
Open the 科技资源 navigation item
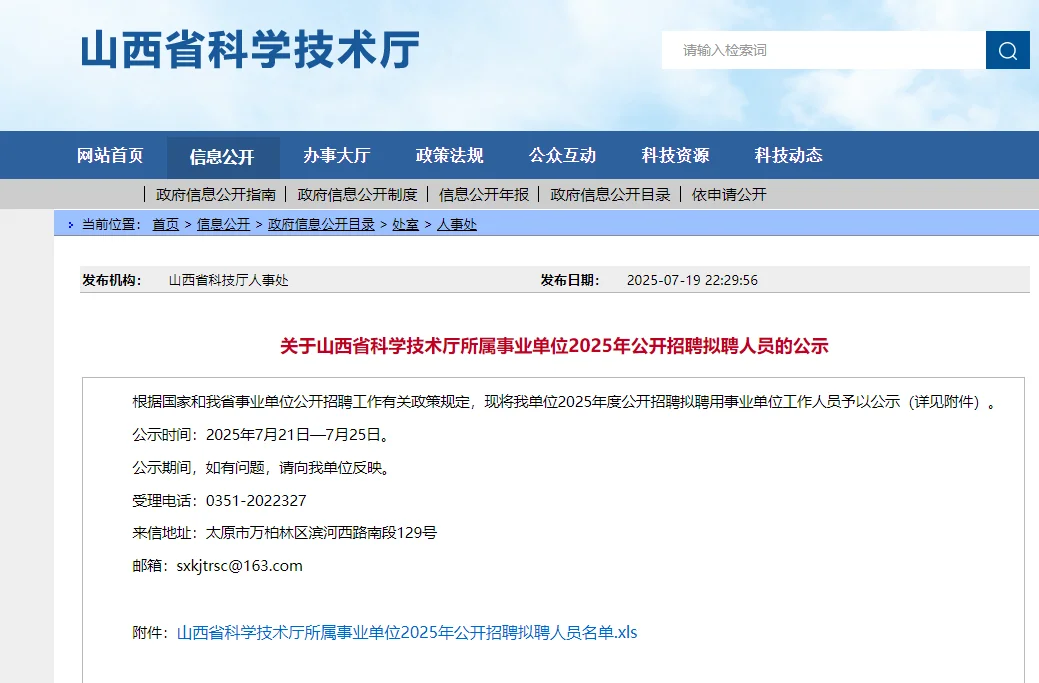pyautogui.click(x=675, y=156)
